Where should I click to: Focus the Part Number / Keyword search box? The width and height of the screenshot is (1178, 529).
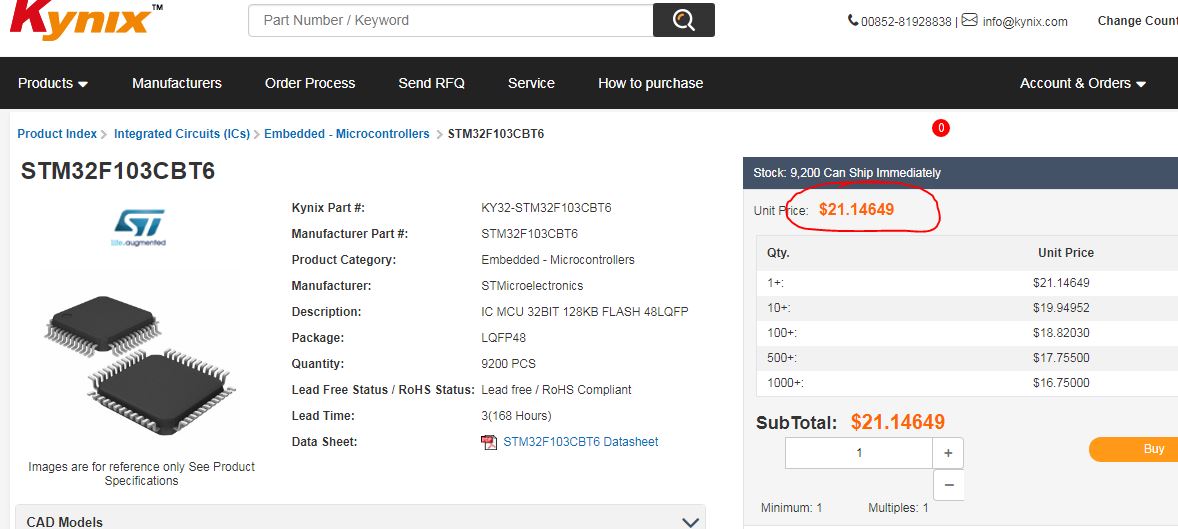coord(451,20)
